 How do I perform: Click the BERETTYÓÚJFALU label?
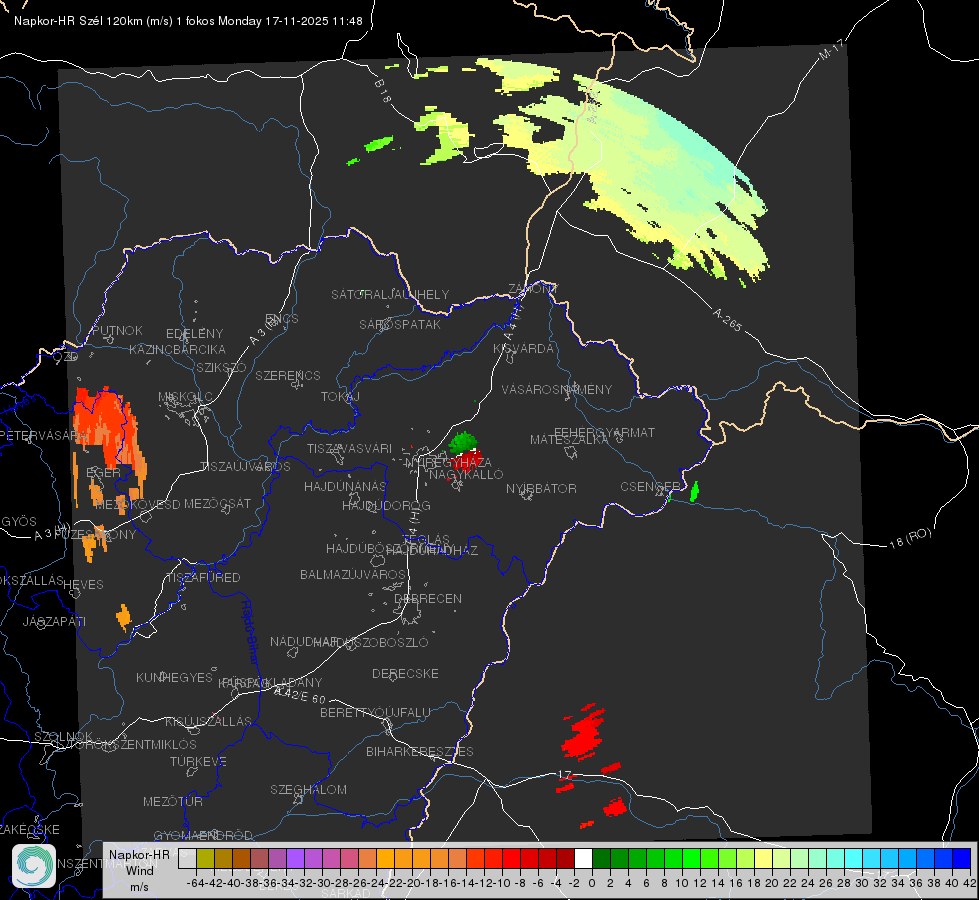tap(375, 712)
